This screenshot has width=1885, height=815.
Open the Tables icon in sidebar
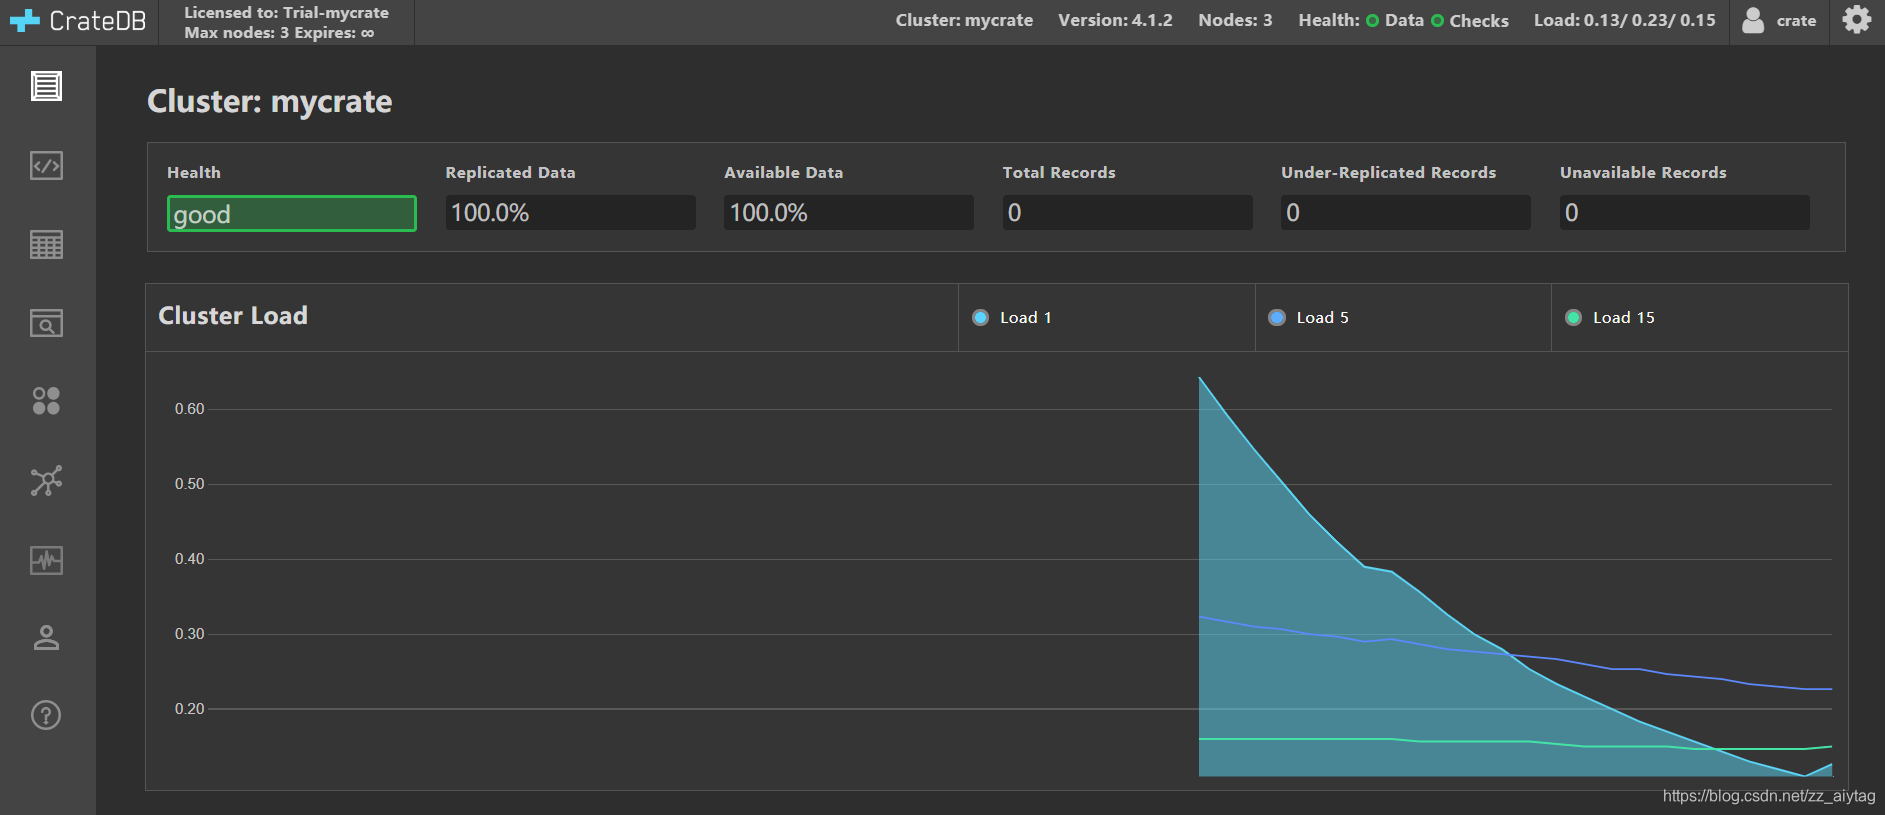[x=46, y=244]
